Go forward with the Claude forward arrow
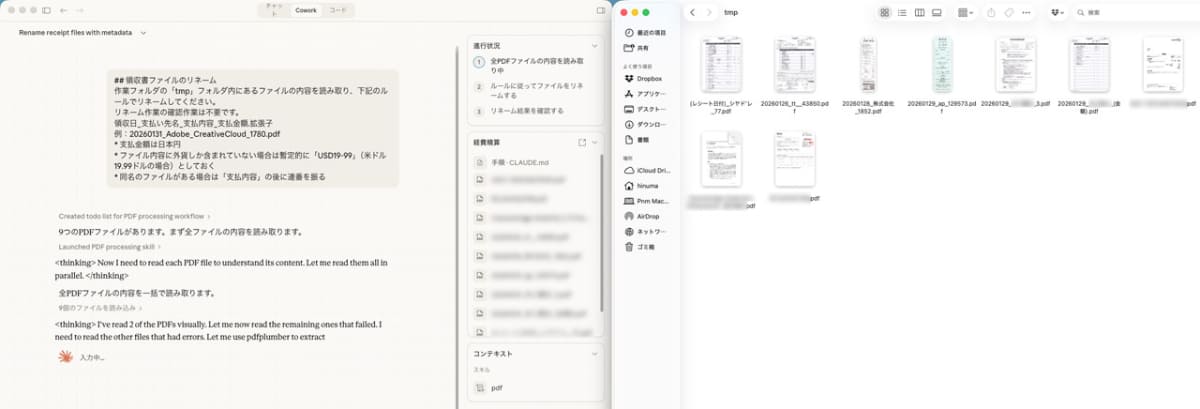This screenshot has width=1200, height=409. coord(79,10)
